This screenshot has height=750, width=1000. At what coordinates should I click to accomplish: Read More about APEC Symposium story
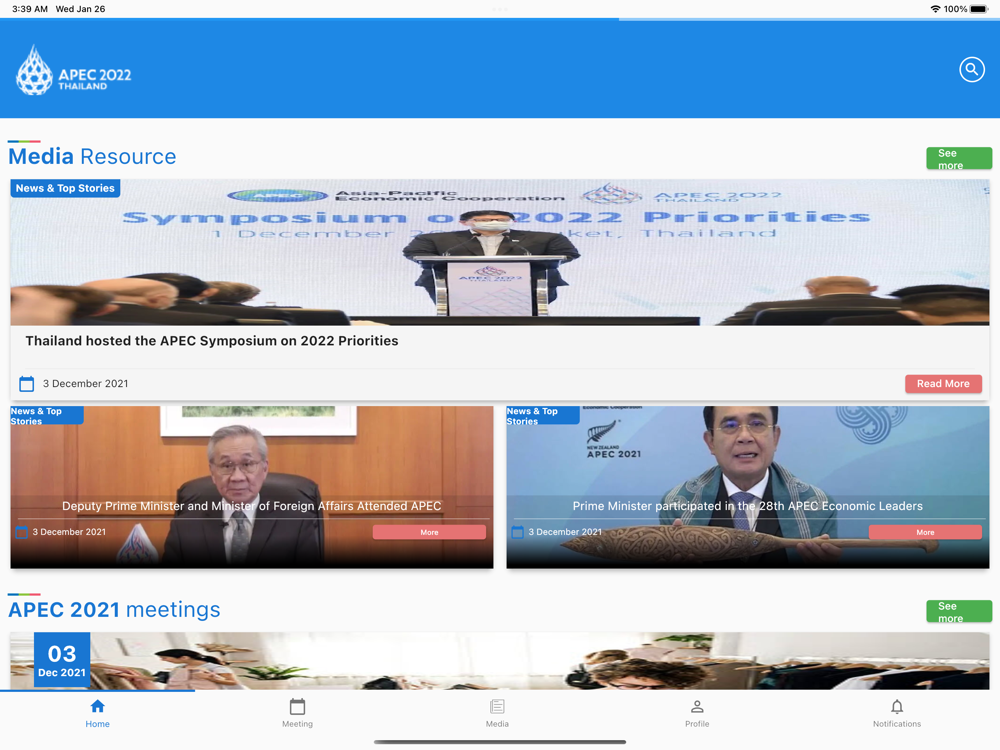(x=943, y=383)
